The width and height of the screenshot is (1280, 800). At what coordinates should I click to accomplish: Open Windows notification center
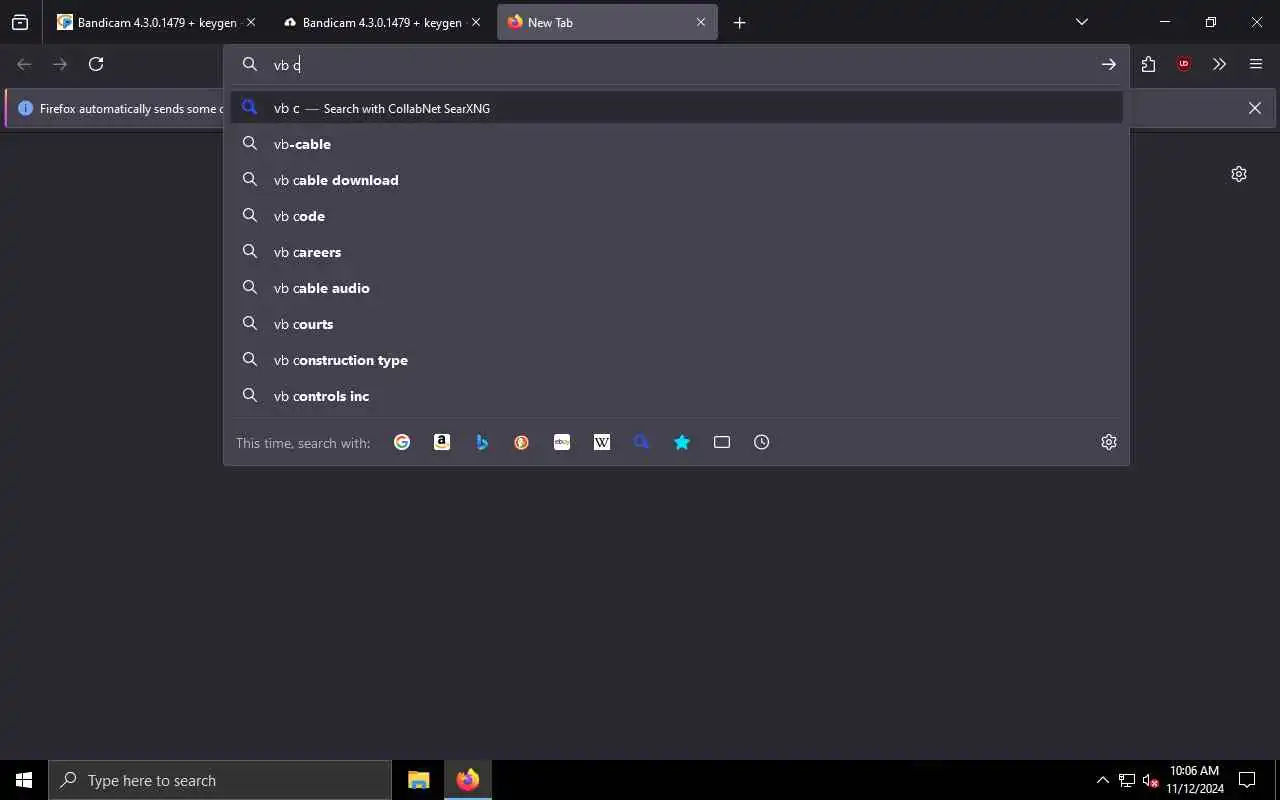point(1247,780)
